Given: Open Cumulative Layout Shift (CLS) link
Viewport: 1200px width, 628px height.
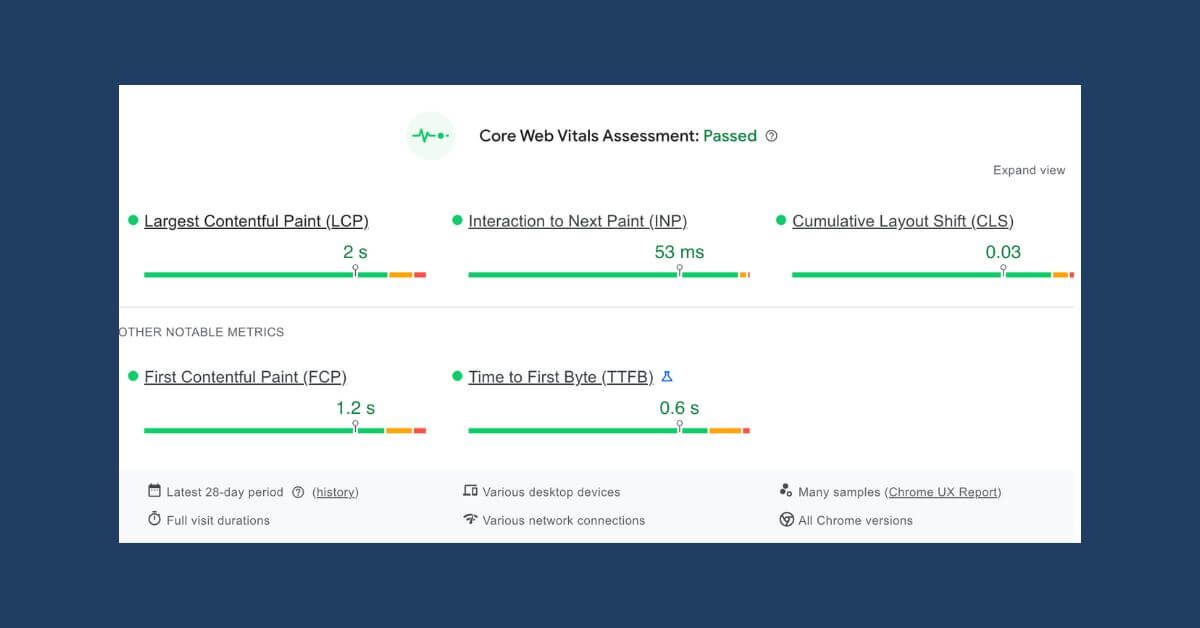Looking at the screenshot, I should tap(902, 221).
